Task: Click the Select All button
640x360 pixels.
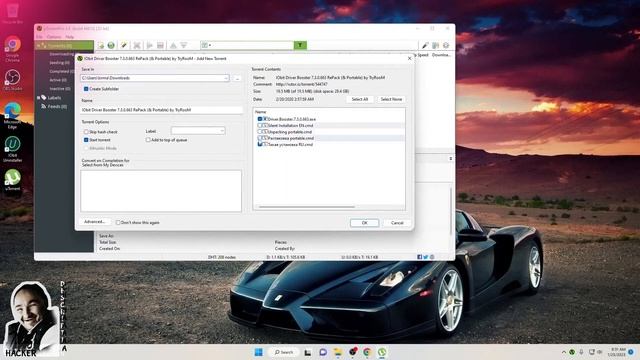Action: tap(360, 99)
